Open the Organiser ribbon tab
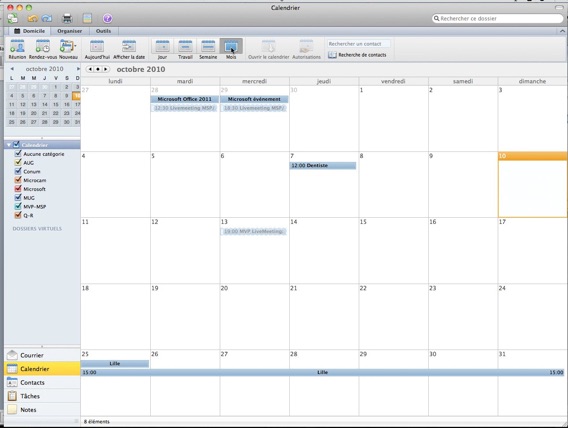This screenshot has width=568, height=428. point(70,31)
